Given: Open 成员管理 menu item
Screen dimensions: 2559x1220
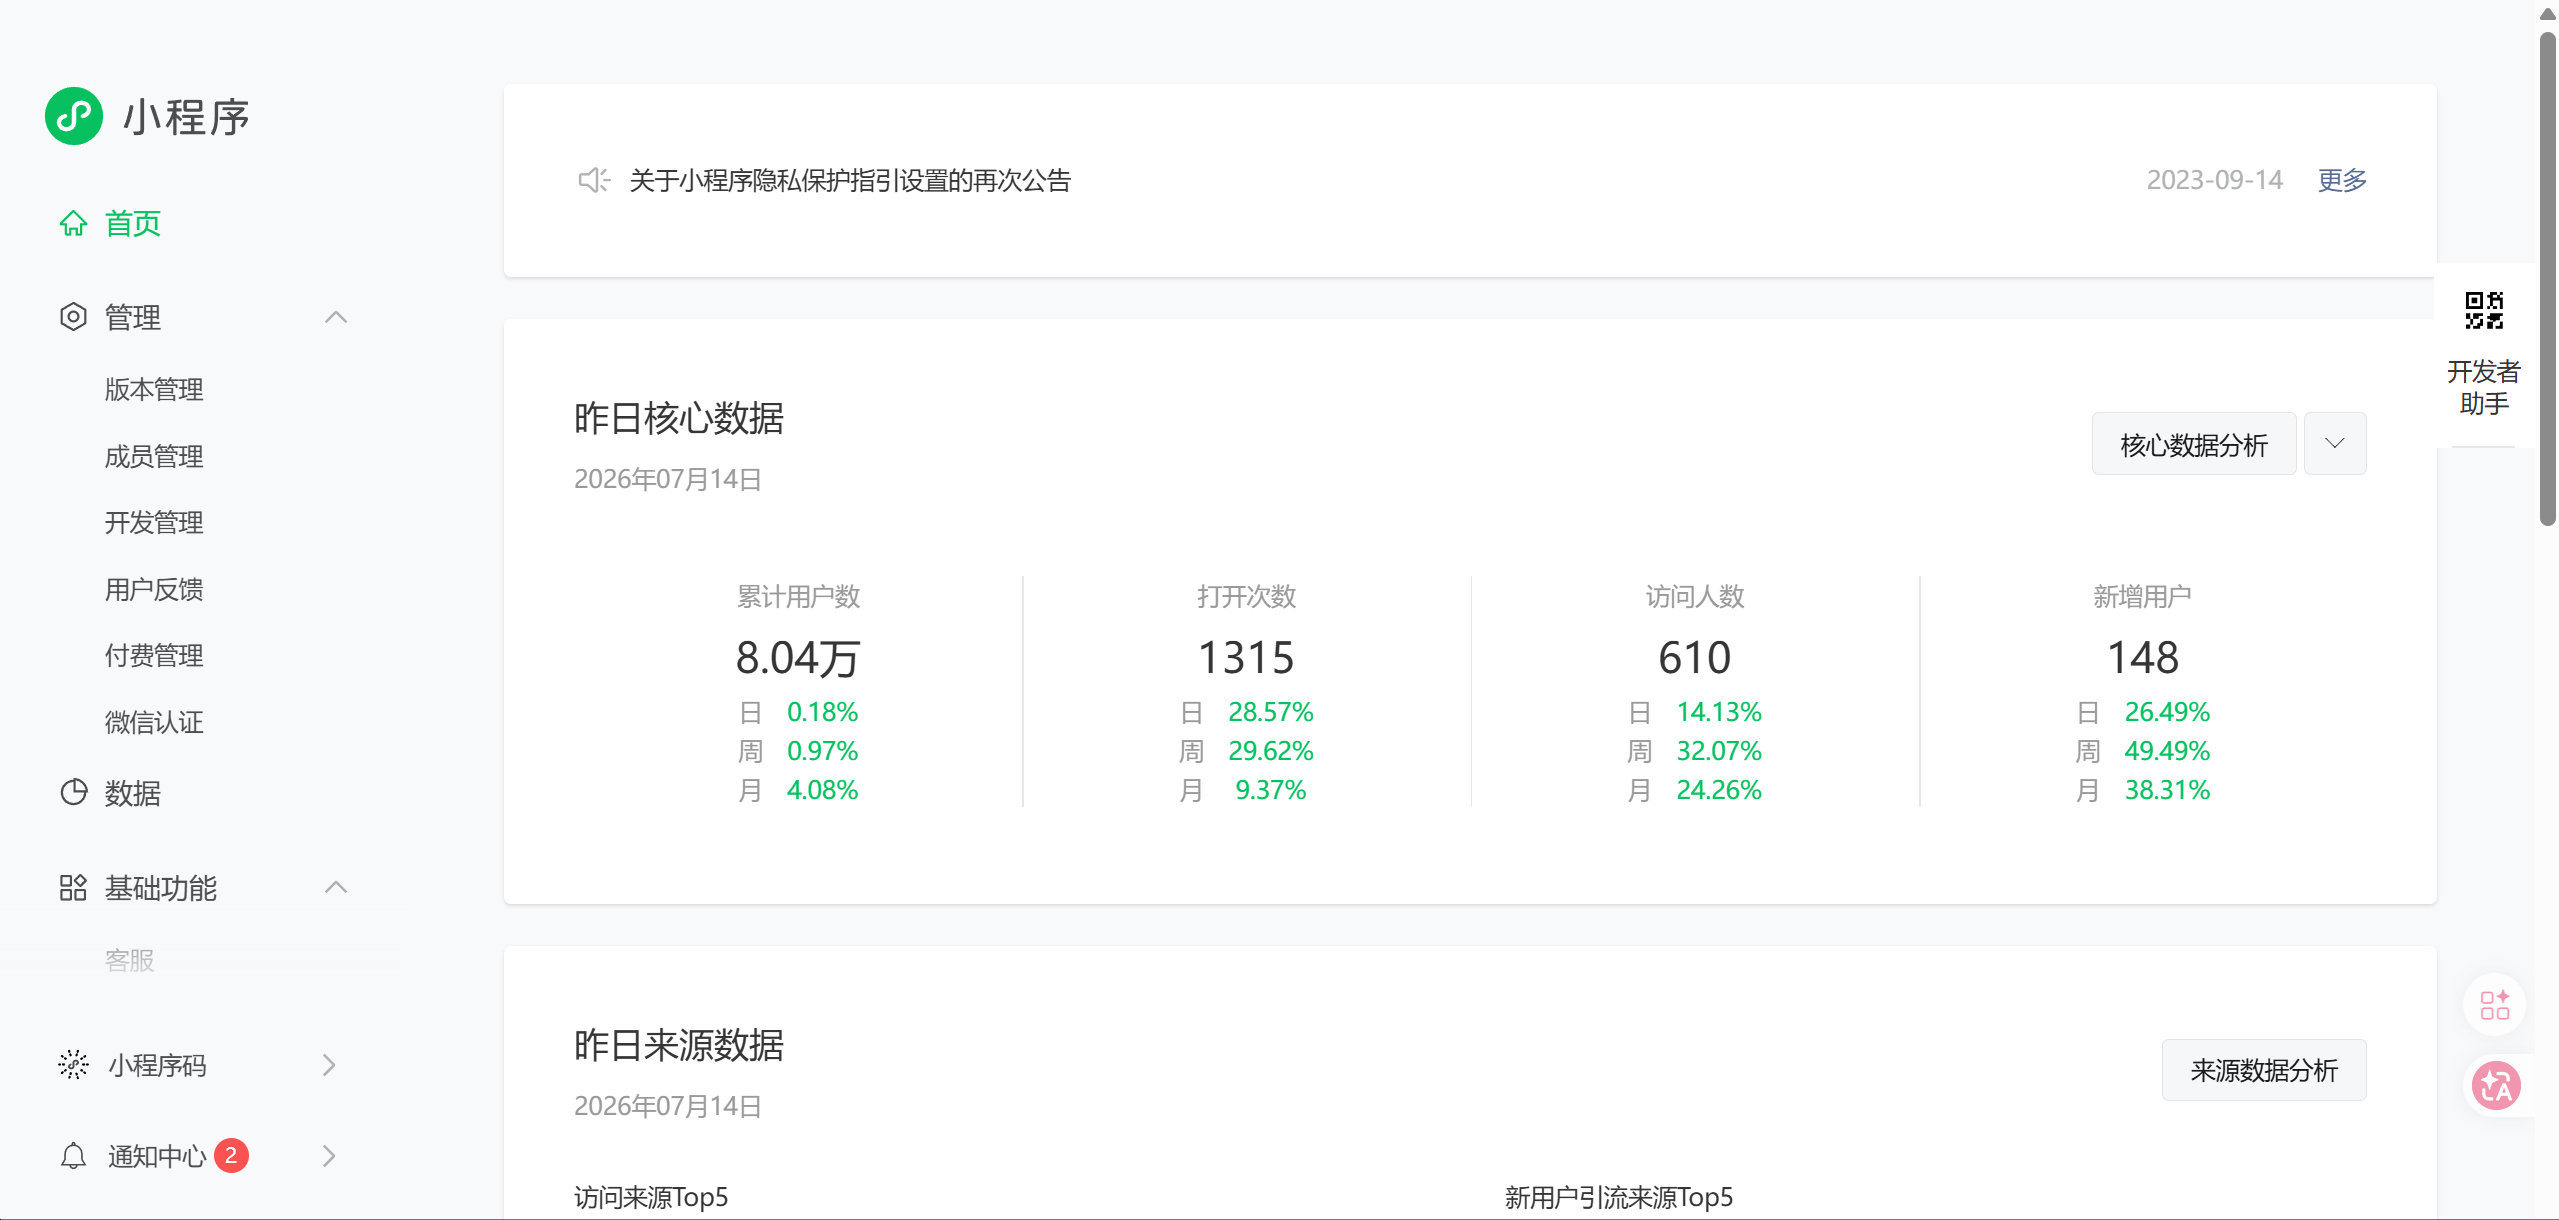Looking at the screenshot, I should tap(154, 456).
